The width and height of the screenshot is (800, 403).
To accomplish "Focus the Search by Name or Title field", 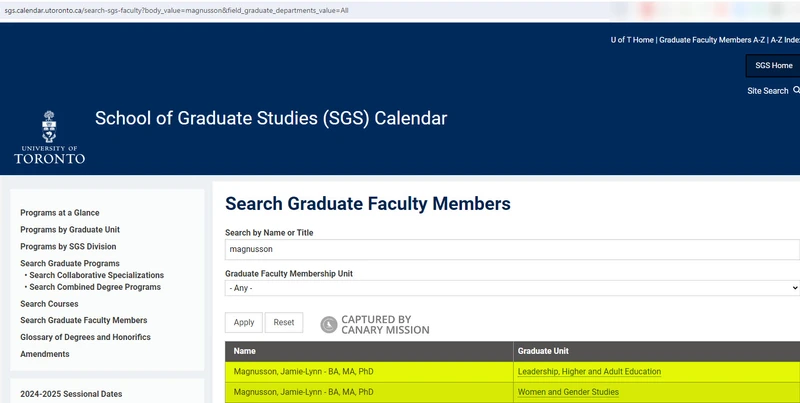I will point(512,249).
